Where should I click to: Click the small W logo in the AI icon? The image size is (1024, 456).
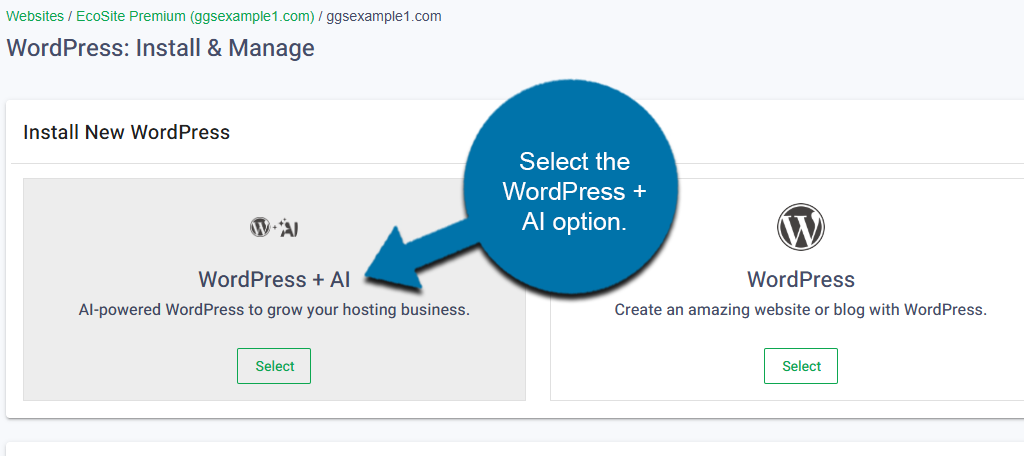pos(259,228)
